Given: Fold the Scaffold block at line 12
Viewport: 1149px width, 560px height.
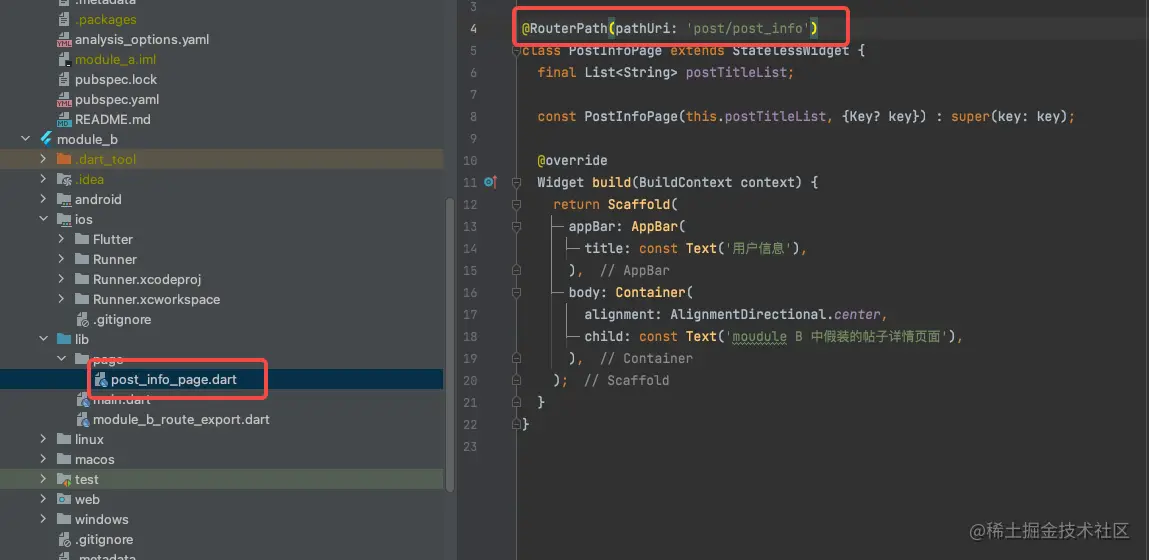Looking at the screenshot, I should tap(517, 205).
